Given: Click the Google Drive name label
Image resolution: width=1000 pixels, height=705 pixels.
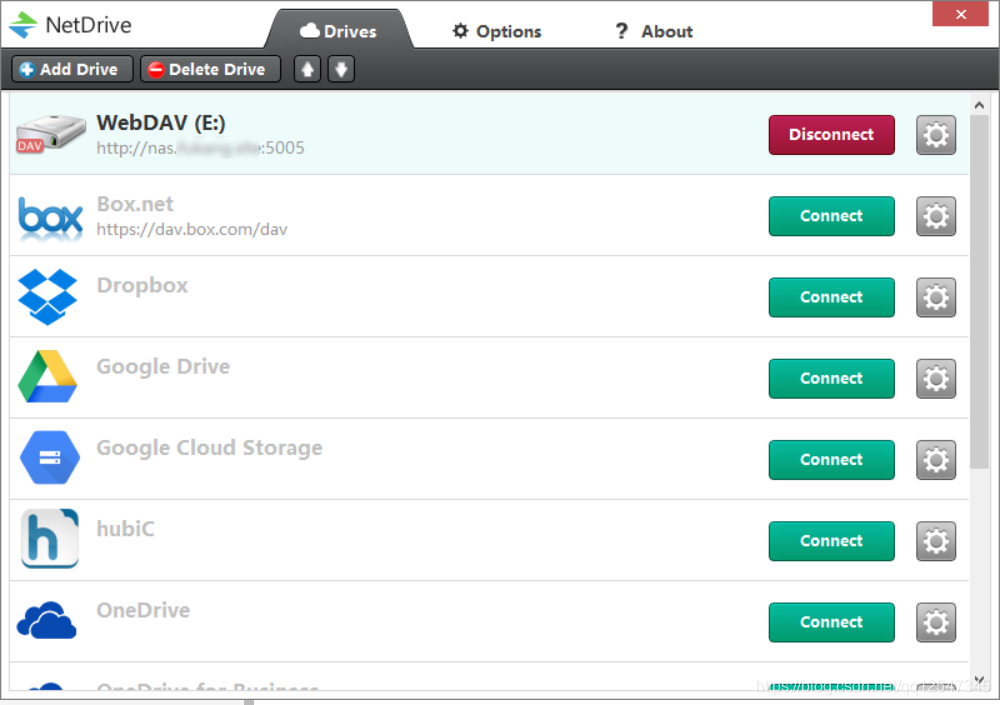Looking at the screenshot, I should tap(163, 366).
